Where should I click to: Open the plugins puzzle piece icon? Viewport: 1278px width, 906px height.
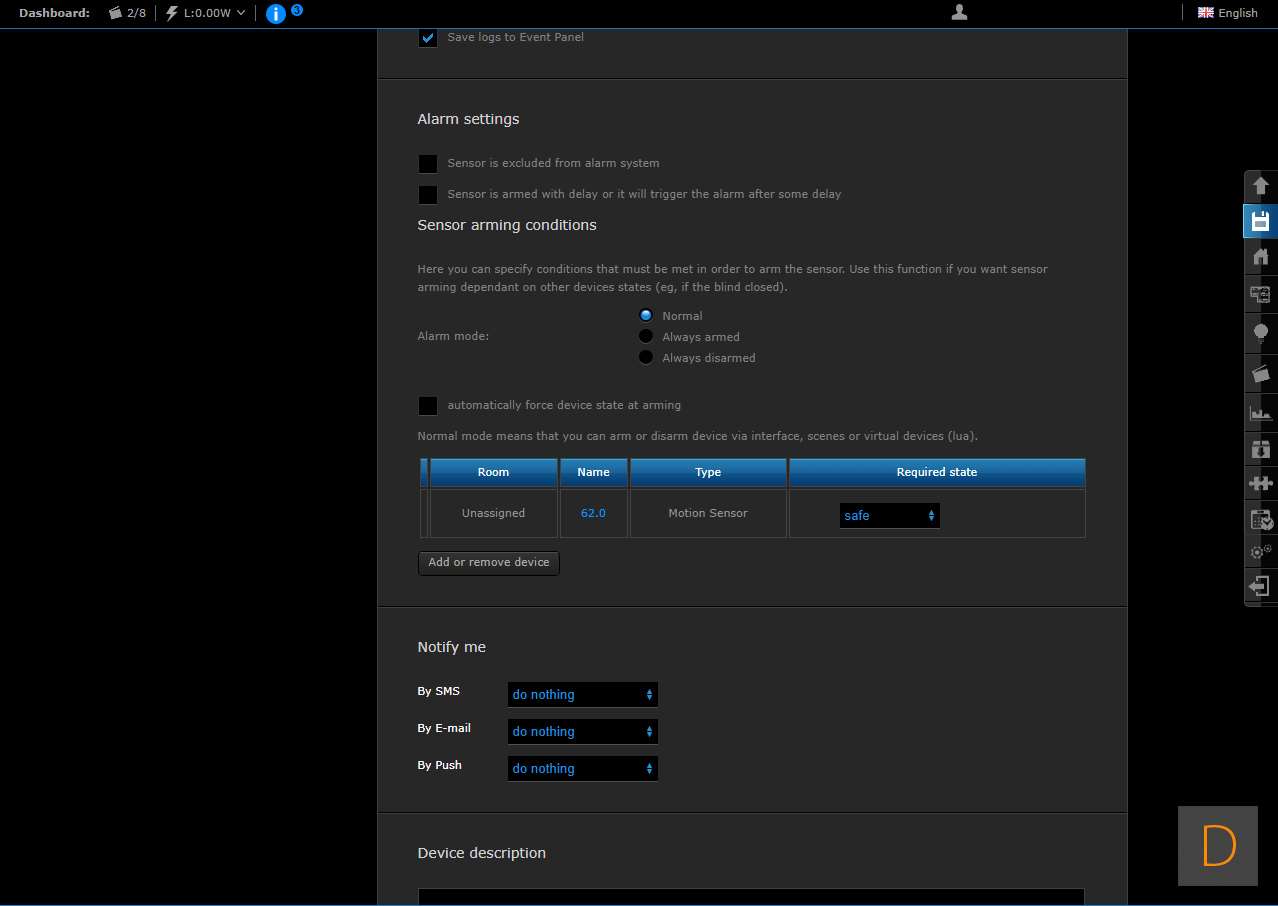[x=1260, y=483]
